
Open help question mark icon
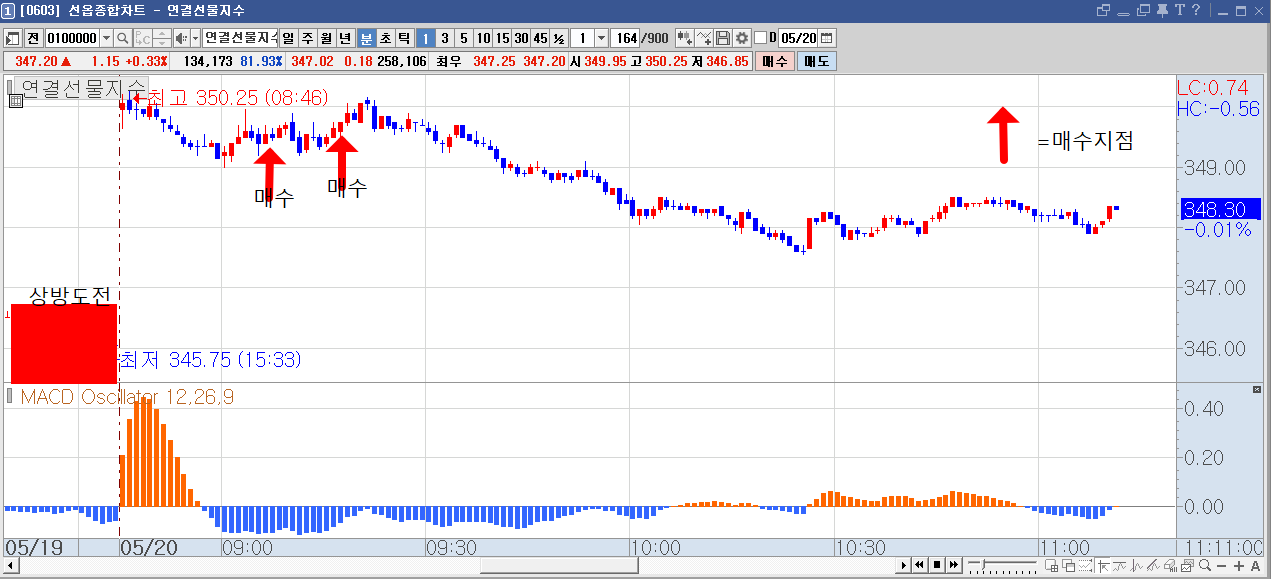point(1195,10)
